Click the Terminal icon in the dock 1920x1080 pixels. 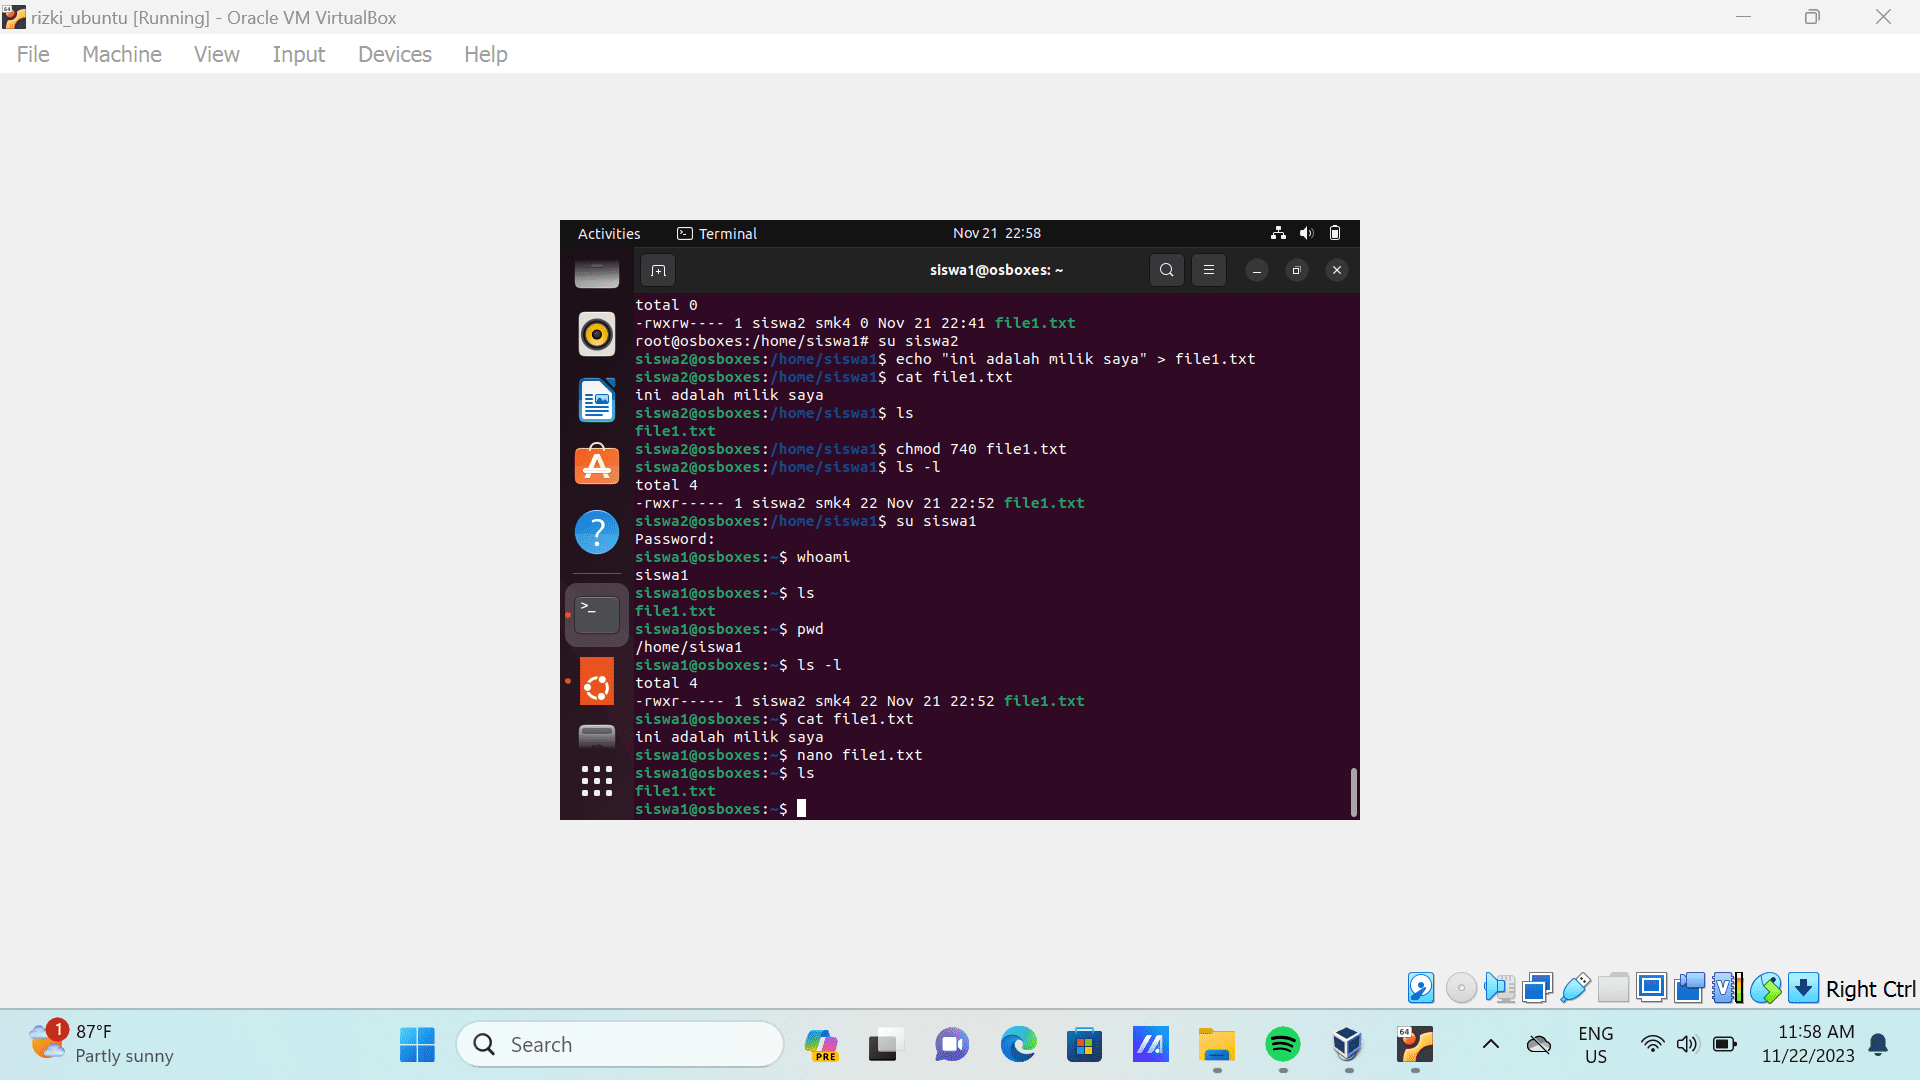pos(597,614)
